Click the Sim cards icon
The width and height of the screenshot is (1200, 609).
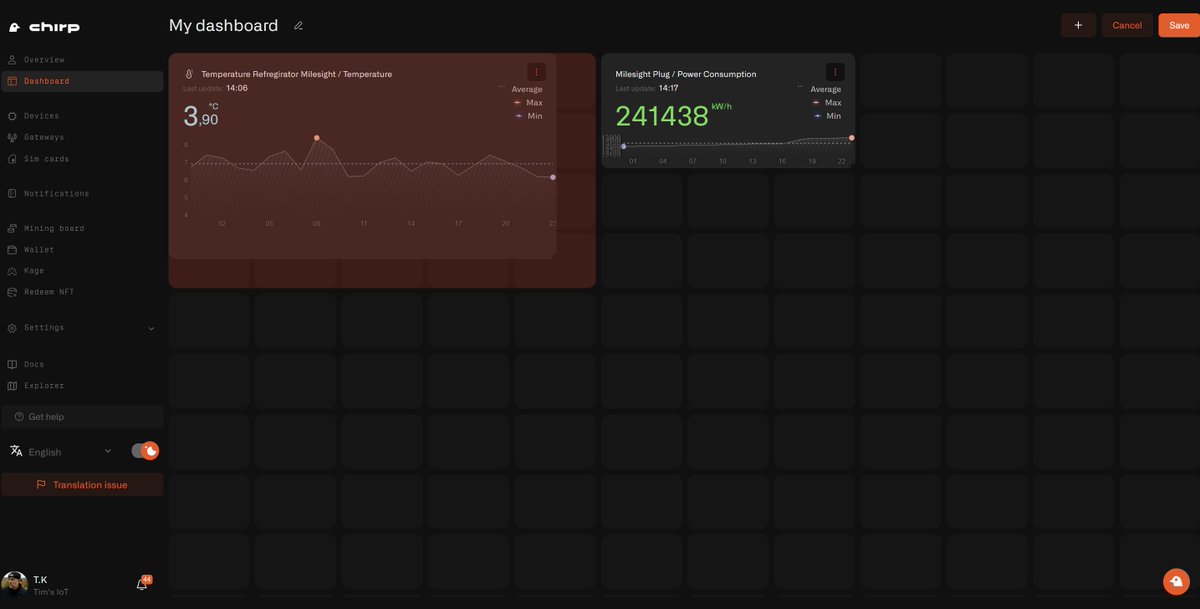(12, 159)
